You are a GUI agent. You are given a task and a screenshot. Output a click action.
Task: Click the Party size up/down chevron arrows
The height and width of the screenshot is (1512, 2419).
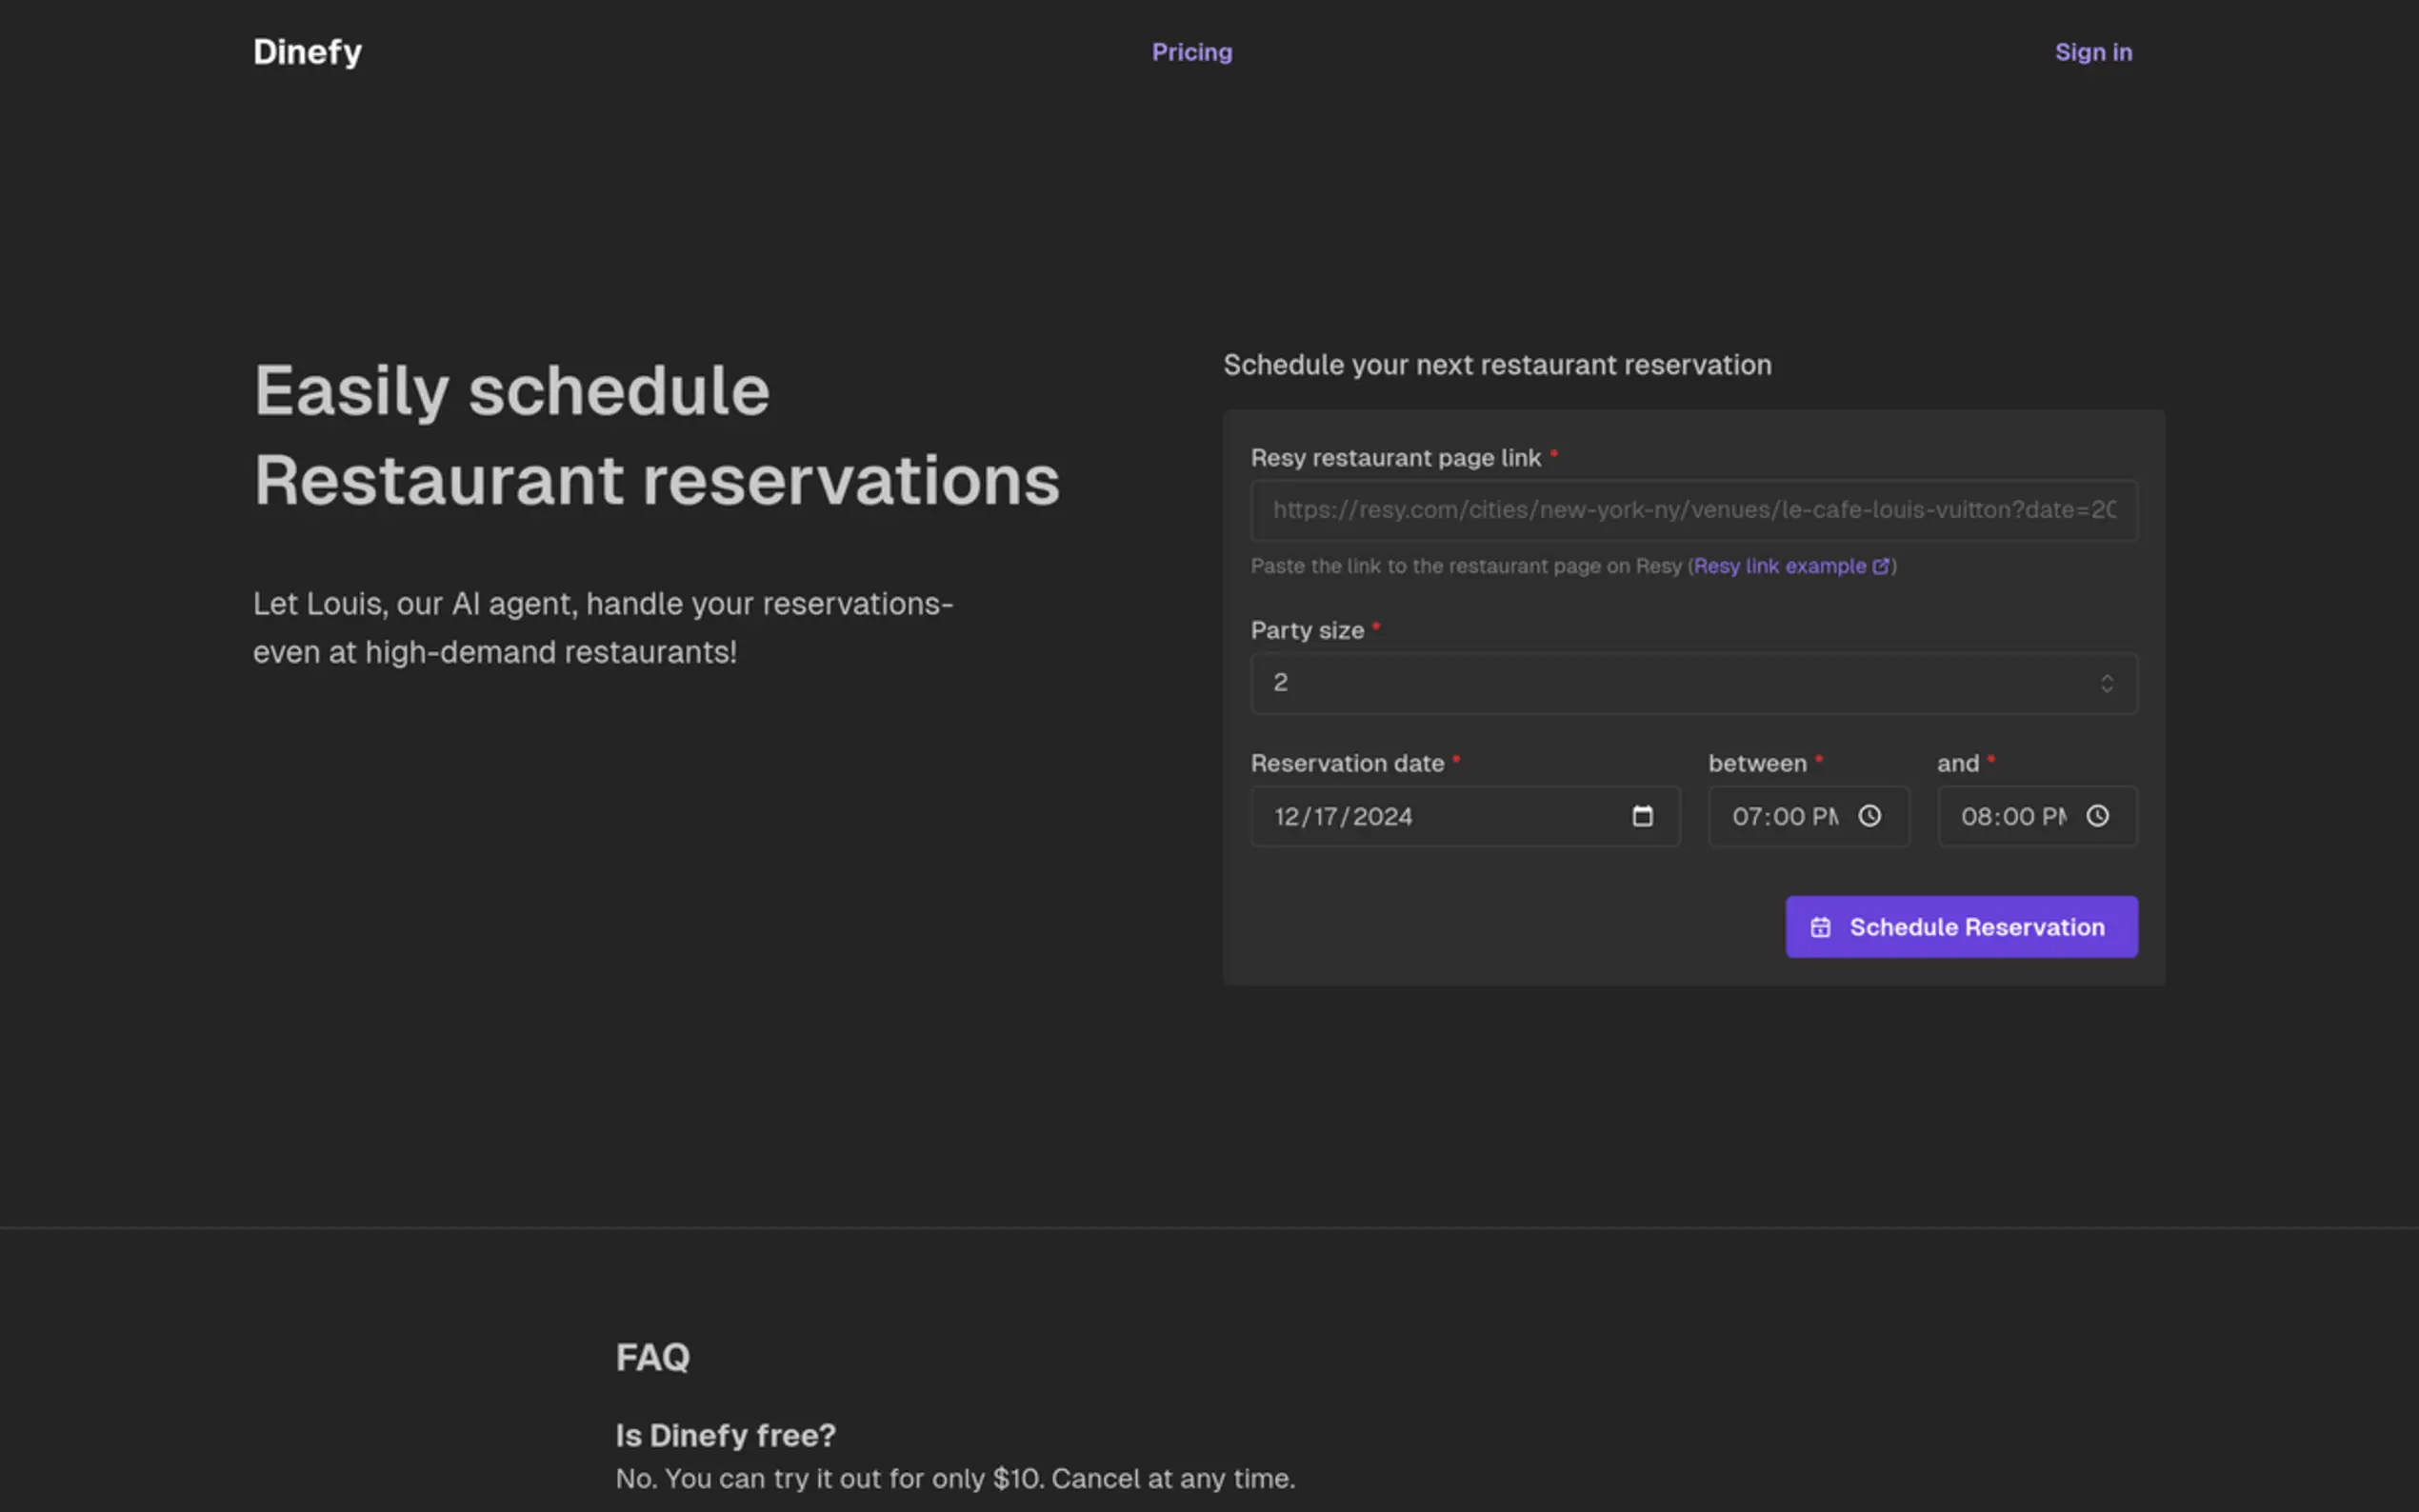(2106, 683)
